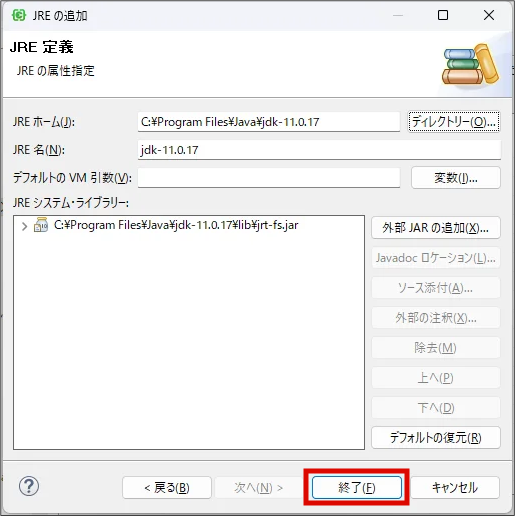This screenshot has width=515, height=516.
Task: Open the ディレクトリー(O)... browse button
Action: [454, 122]
